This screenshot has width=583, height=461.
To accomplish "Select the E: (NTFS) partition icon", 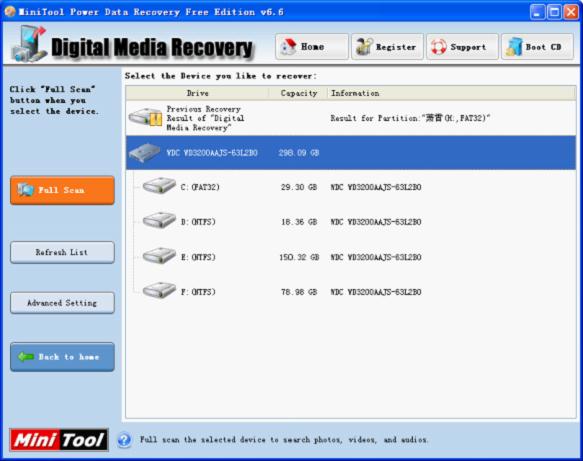I will point(159,256).
